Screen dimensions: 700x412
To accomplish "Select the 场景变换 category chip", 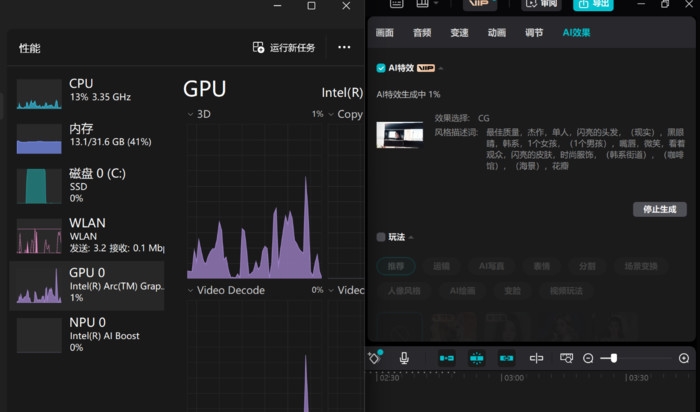I will (641, 266).
